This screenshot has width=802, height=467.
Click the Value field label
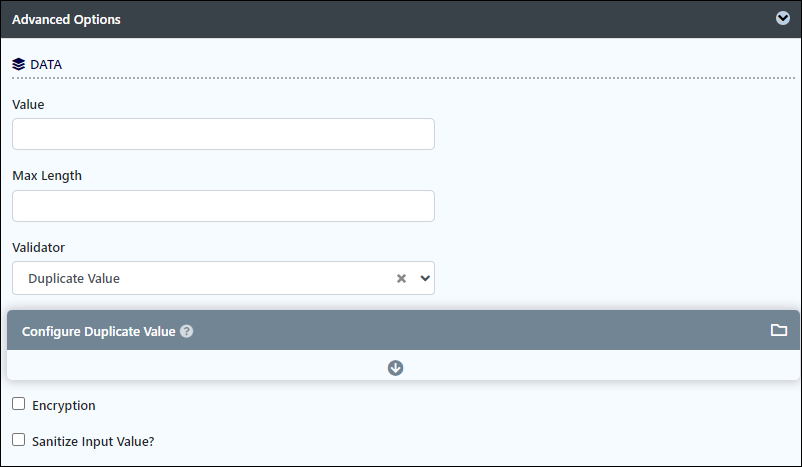(x=28, y=105)
